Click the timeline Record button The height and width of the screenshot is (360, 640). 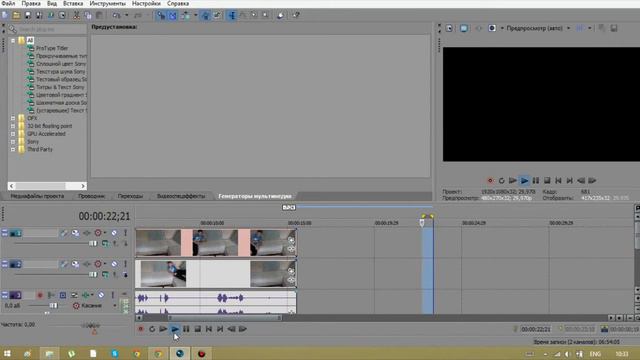click(140, 329)
